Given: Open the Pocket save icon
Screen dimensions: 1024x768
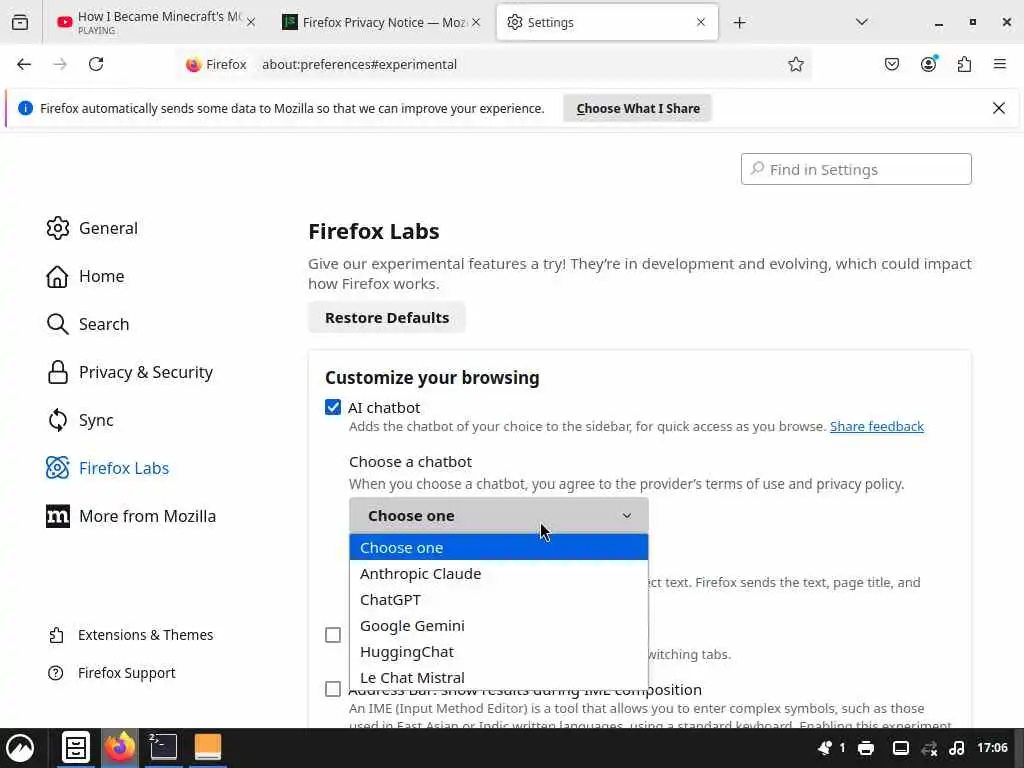Looking at the screenshot, I should [892, 64].
